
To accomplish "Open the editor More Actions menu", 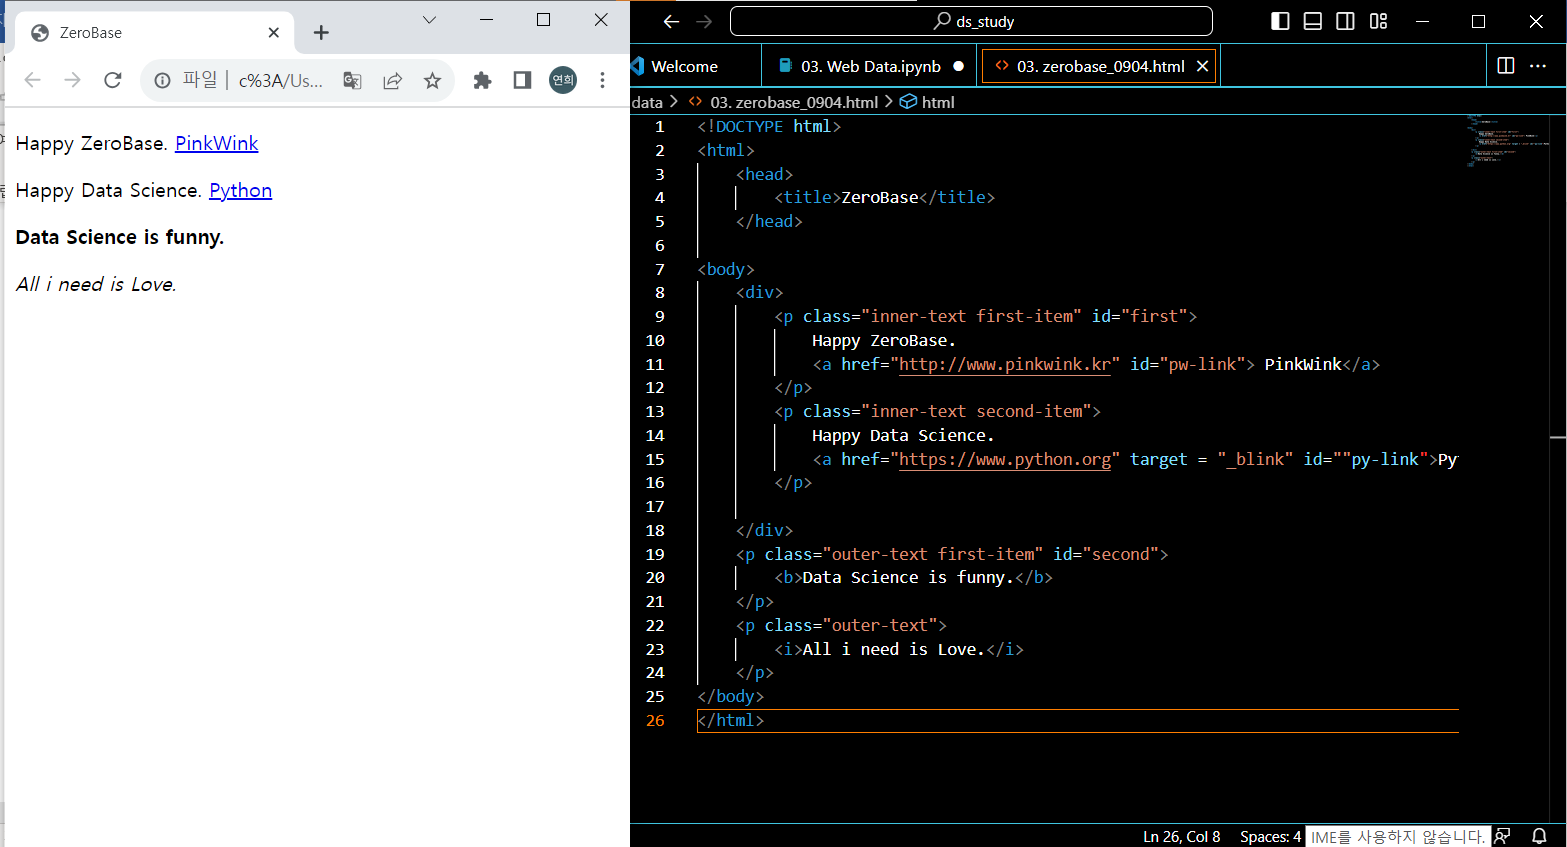I will [1538, 66].
